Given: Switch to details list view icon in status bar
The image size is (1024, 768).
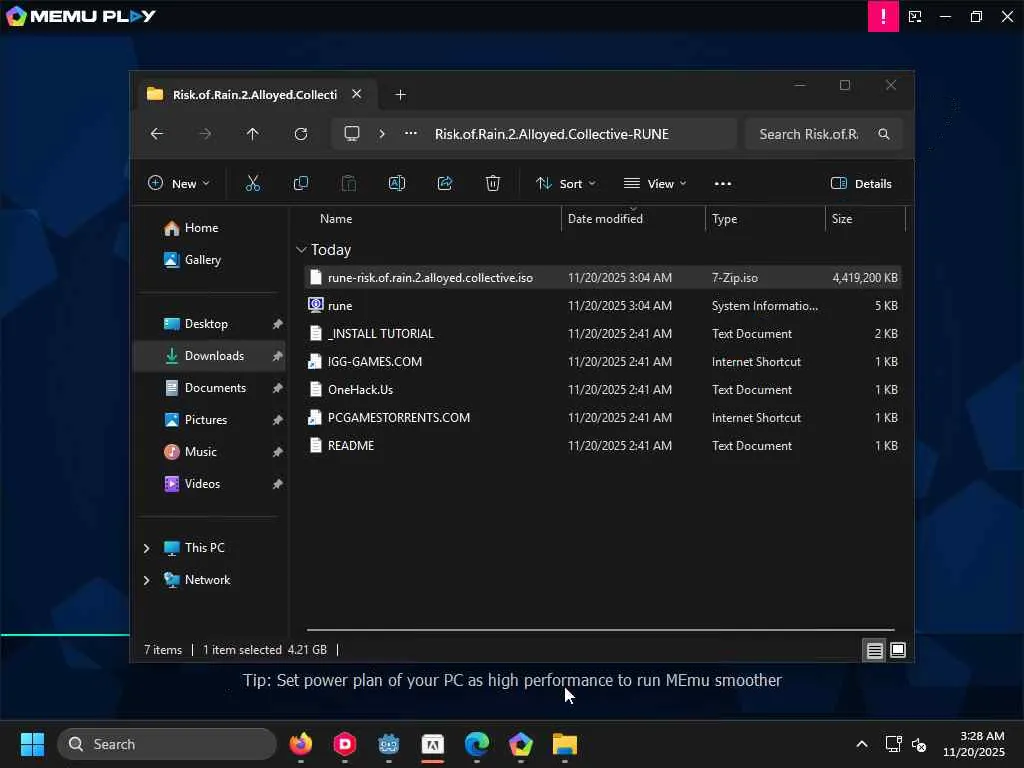Looking at the screenshot, I should tap(874, 650).
